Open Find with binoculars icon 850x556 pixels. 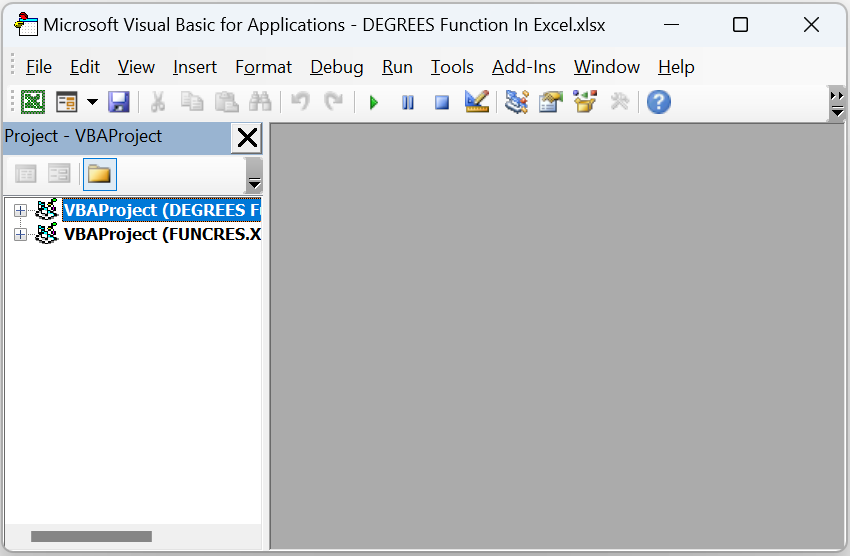coord(260,102)
